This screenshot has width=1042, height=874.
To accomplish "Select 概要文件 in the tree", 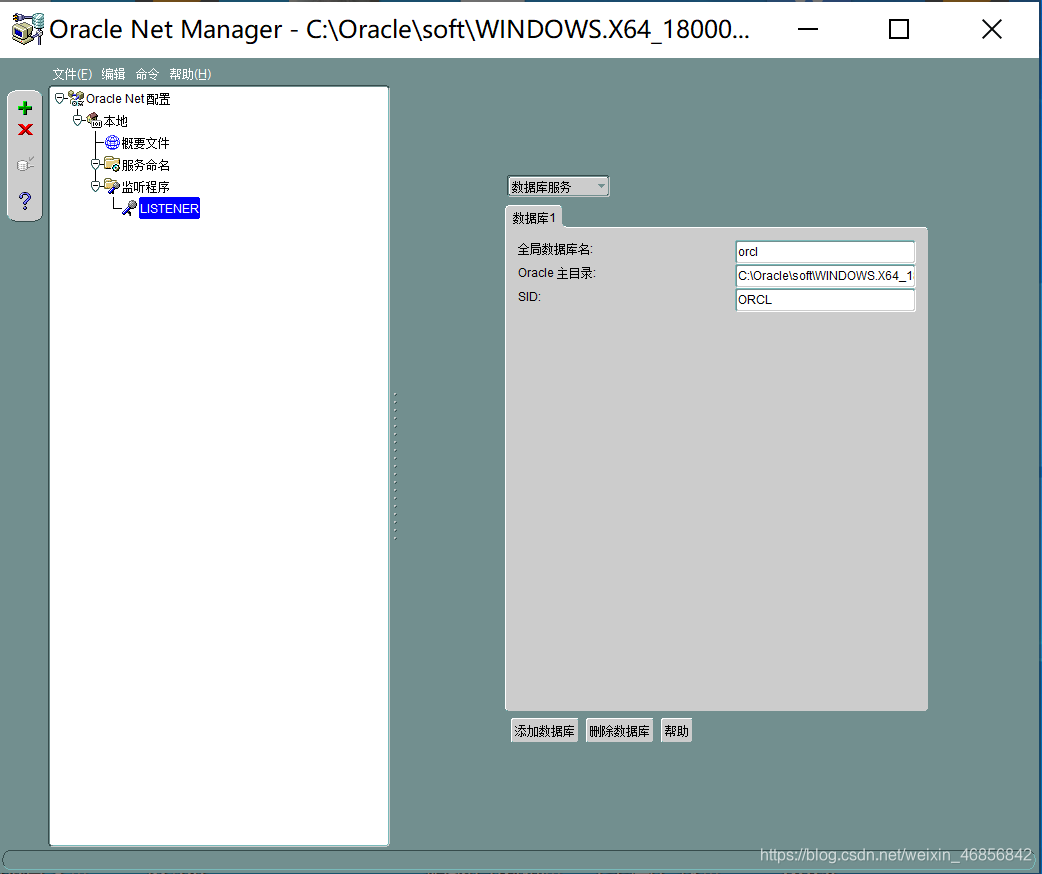I will click(146, 143).
